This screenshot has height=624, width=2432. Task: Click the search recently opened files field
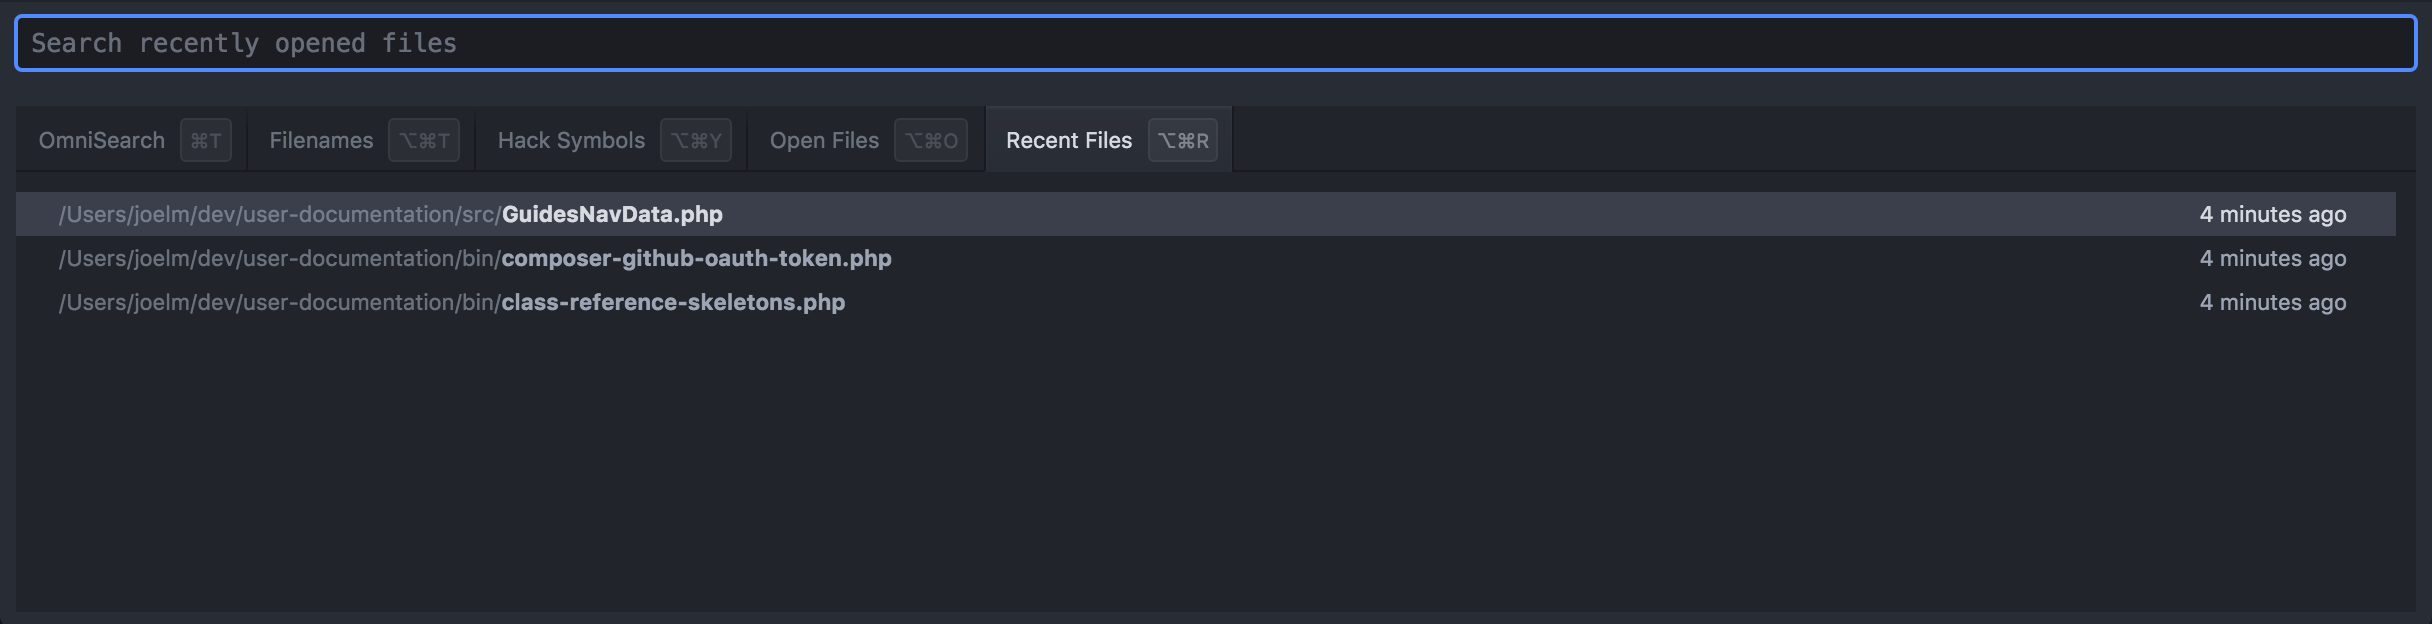1215,43
